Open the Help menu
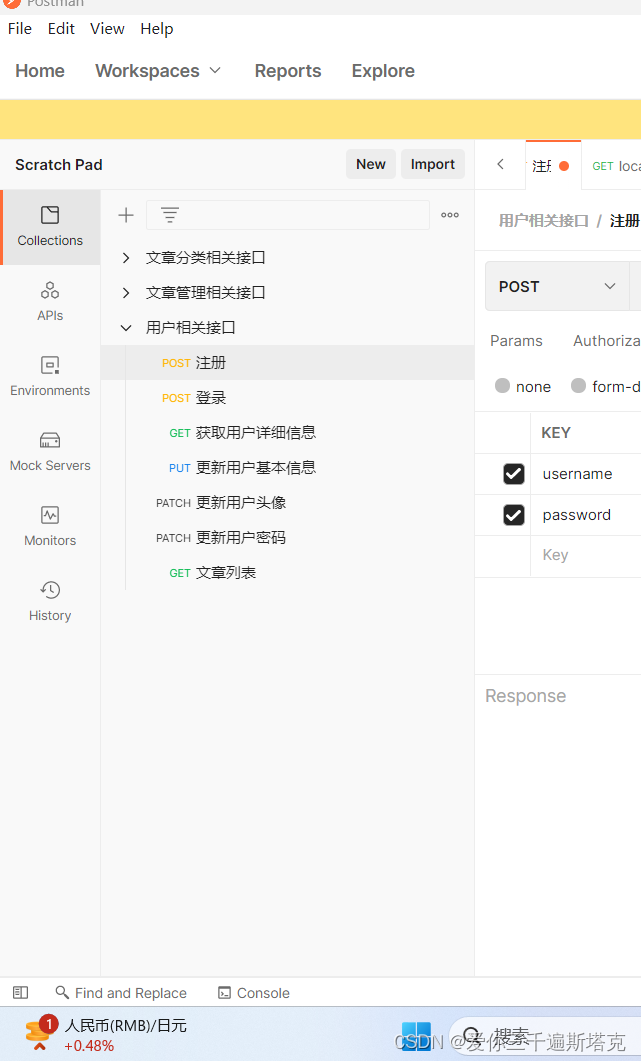 [157, 29]
